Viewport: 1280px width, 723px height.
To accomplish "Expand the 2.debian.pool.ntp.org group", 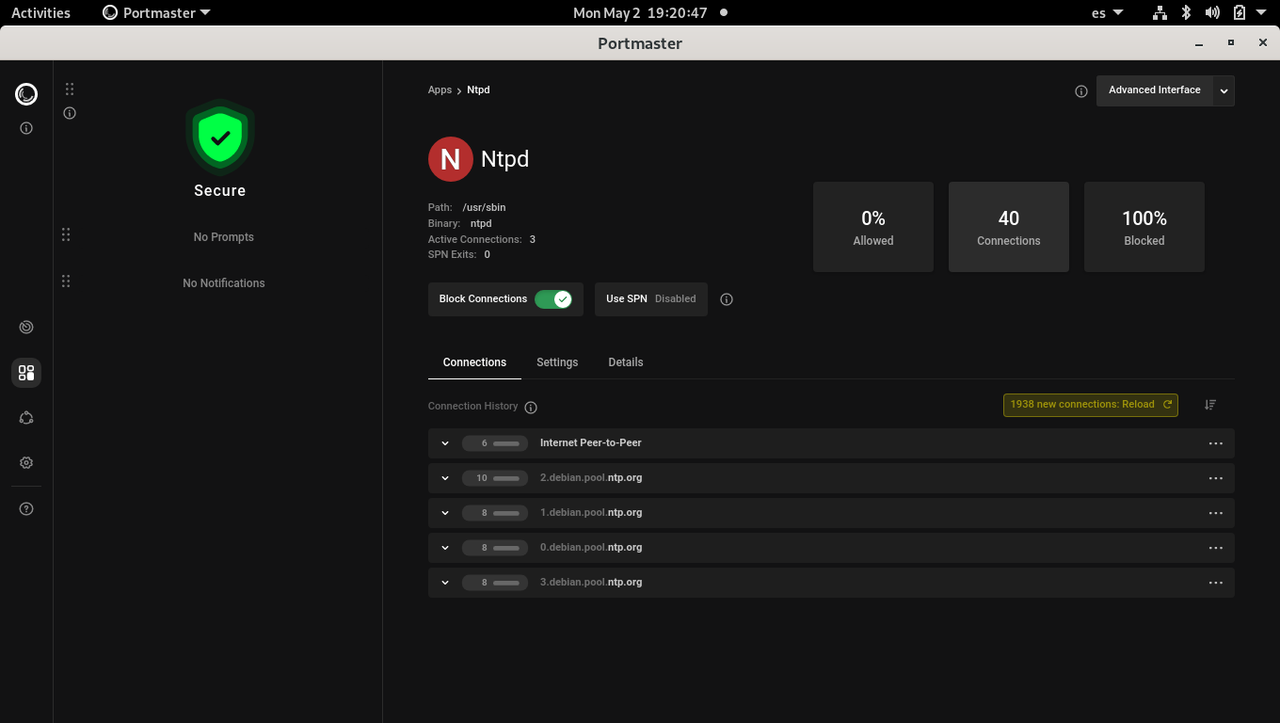I will click(x=445, y=478).
